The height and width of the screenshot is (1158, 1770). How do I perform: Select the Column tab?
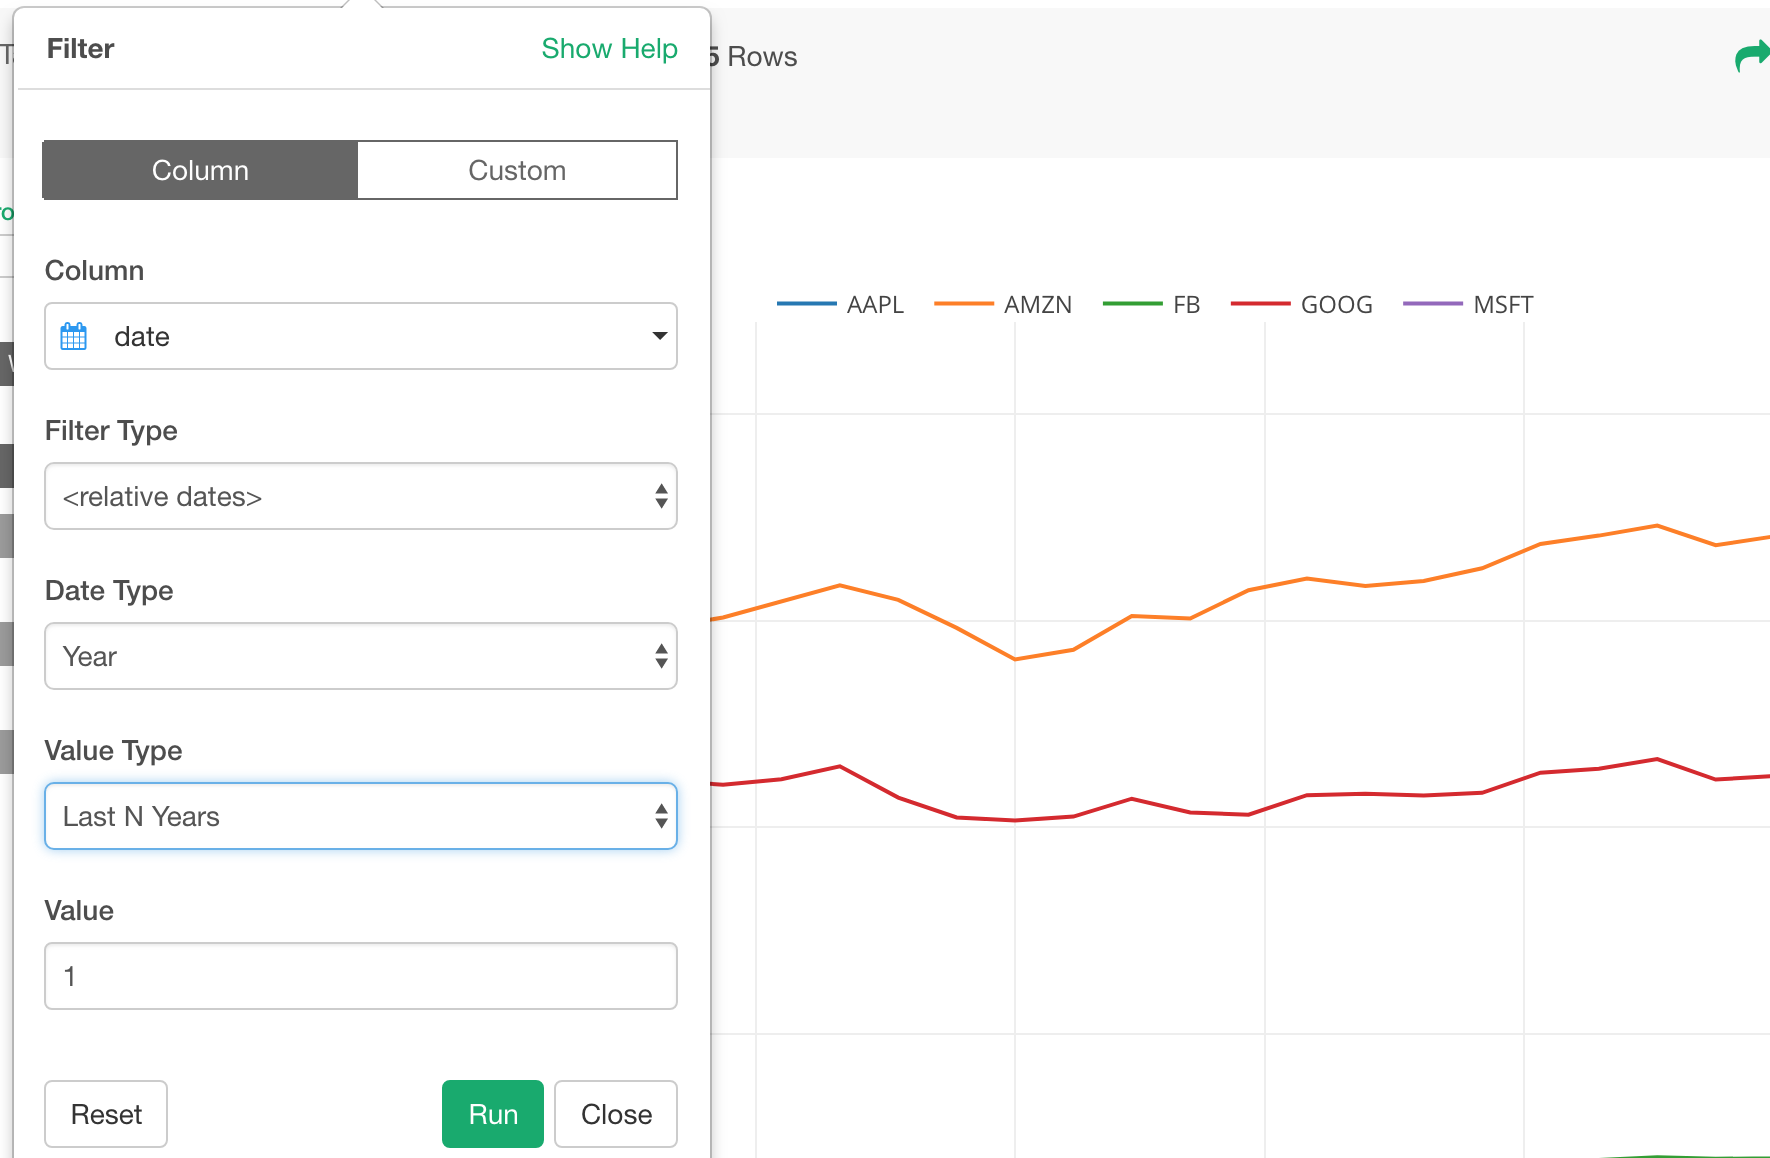click(200, 171)
